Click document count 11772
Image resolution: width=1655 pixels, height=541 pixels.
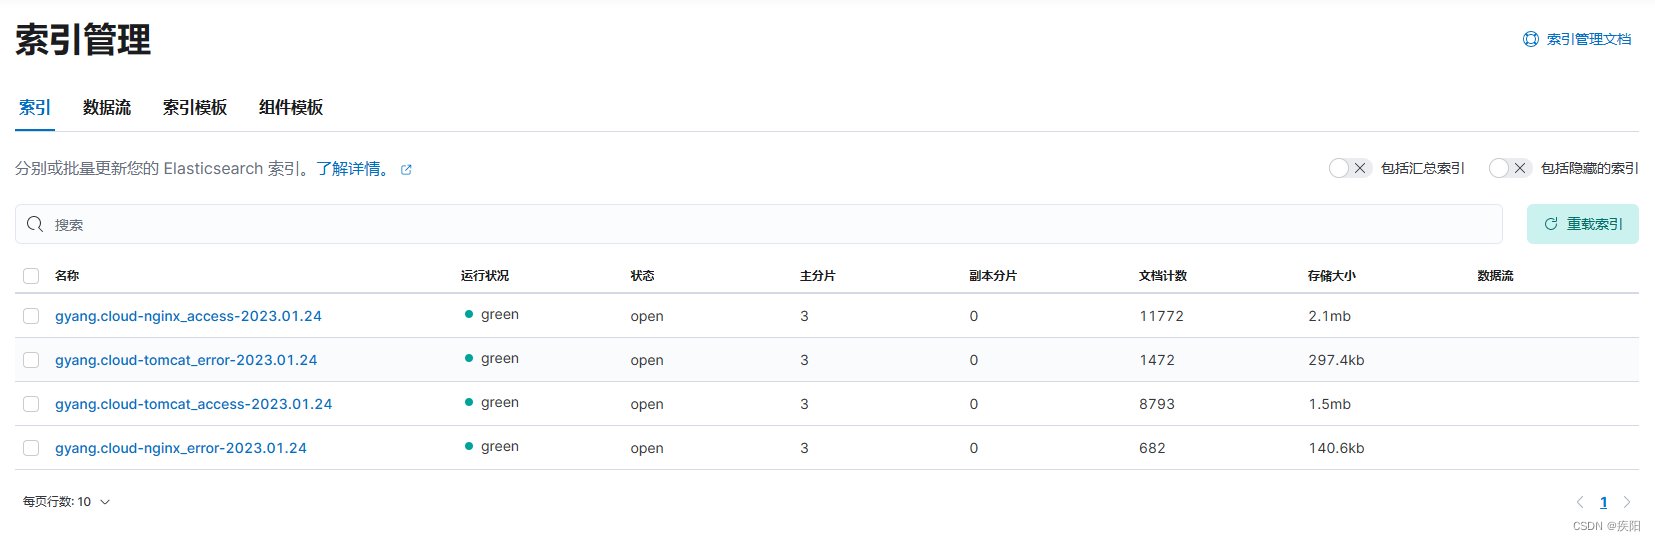point(1162,316)
